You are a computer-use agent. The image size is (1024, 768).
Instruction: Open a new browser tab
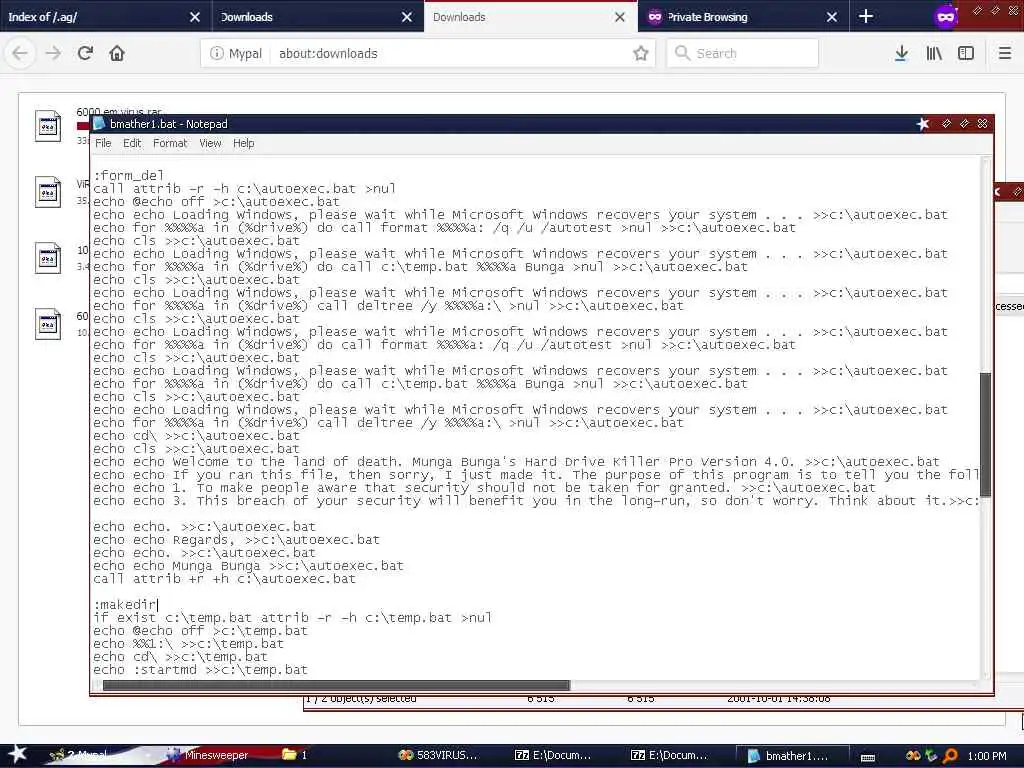tap(866, 16)
